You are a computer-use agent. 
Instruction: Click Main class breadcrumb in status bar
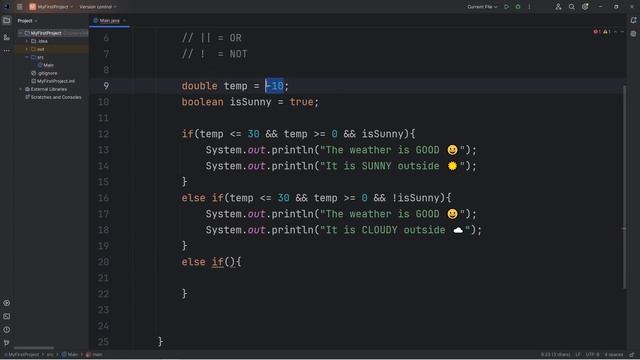point(70,355)
